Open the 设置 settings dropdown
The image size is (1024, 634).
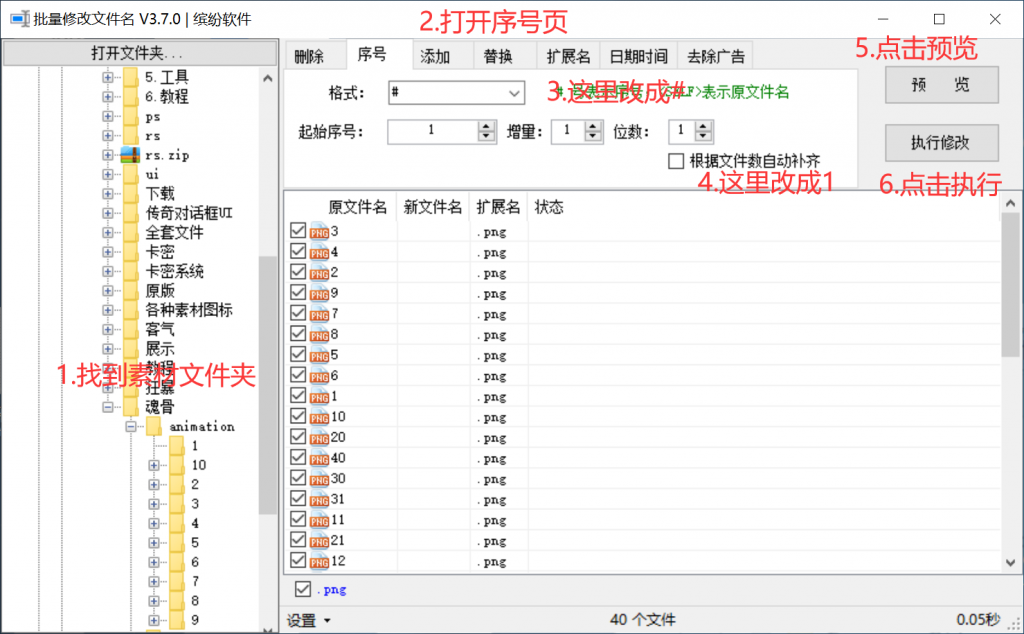[x=309, y=620]
